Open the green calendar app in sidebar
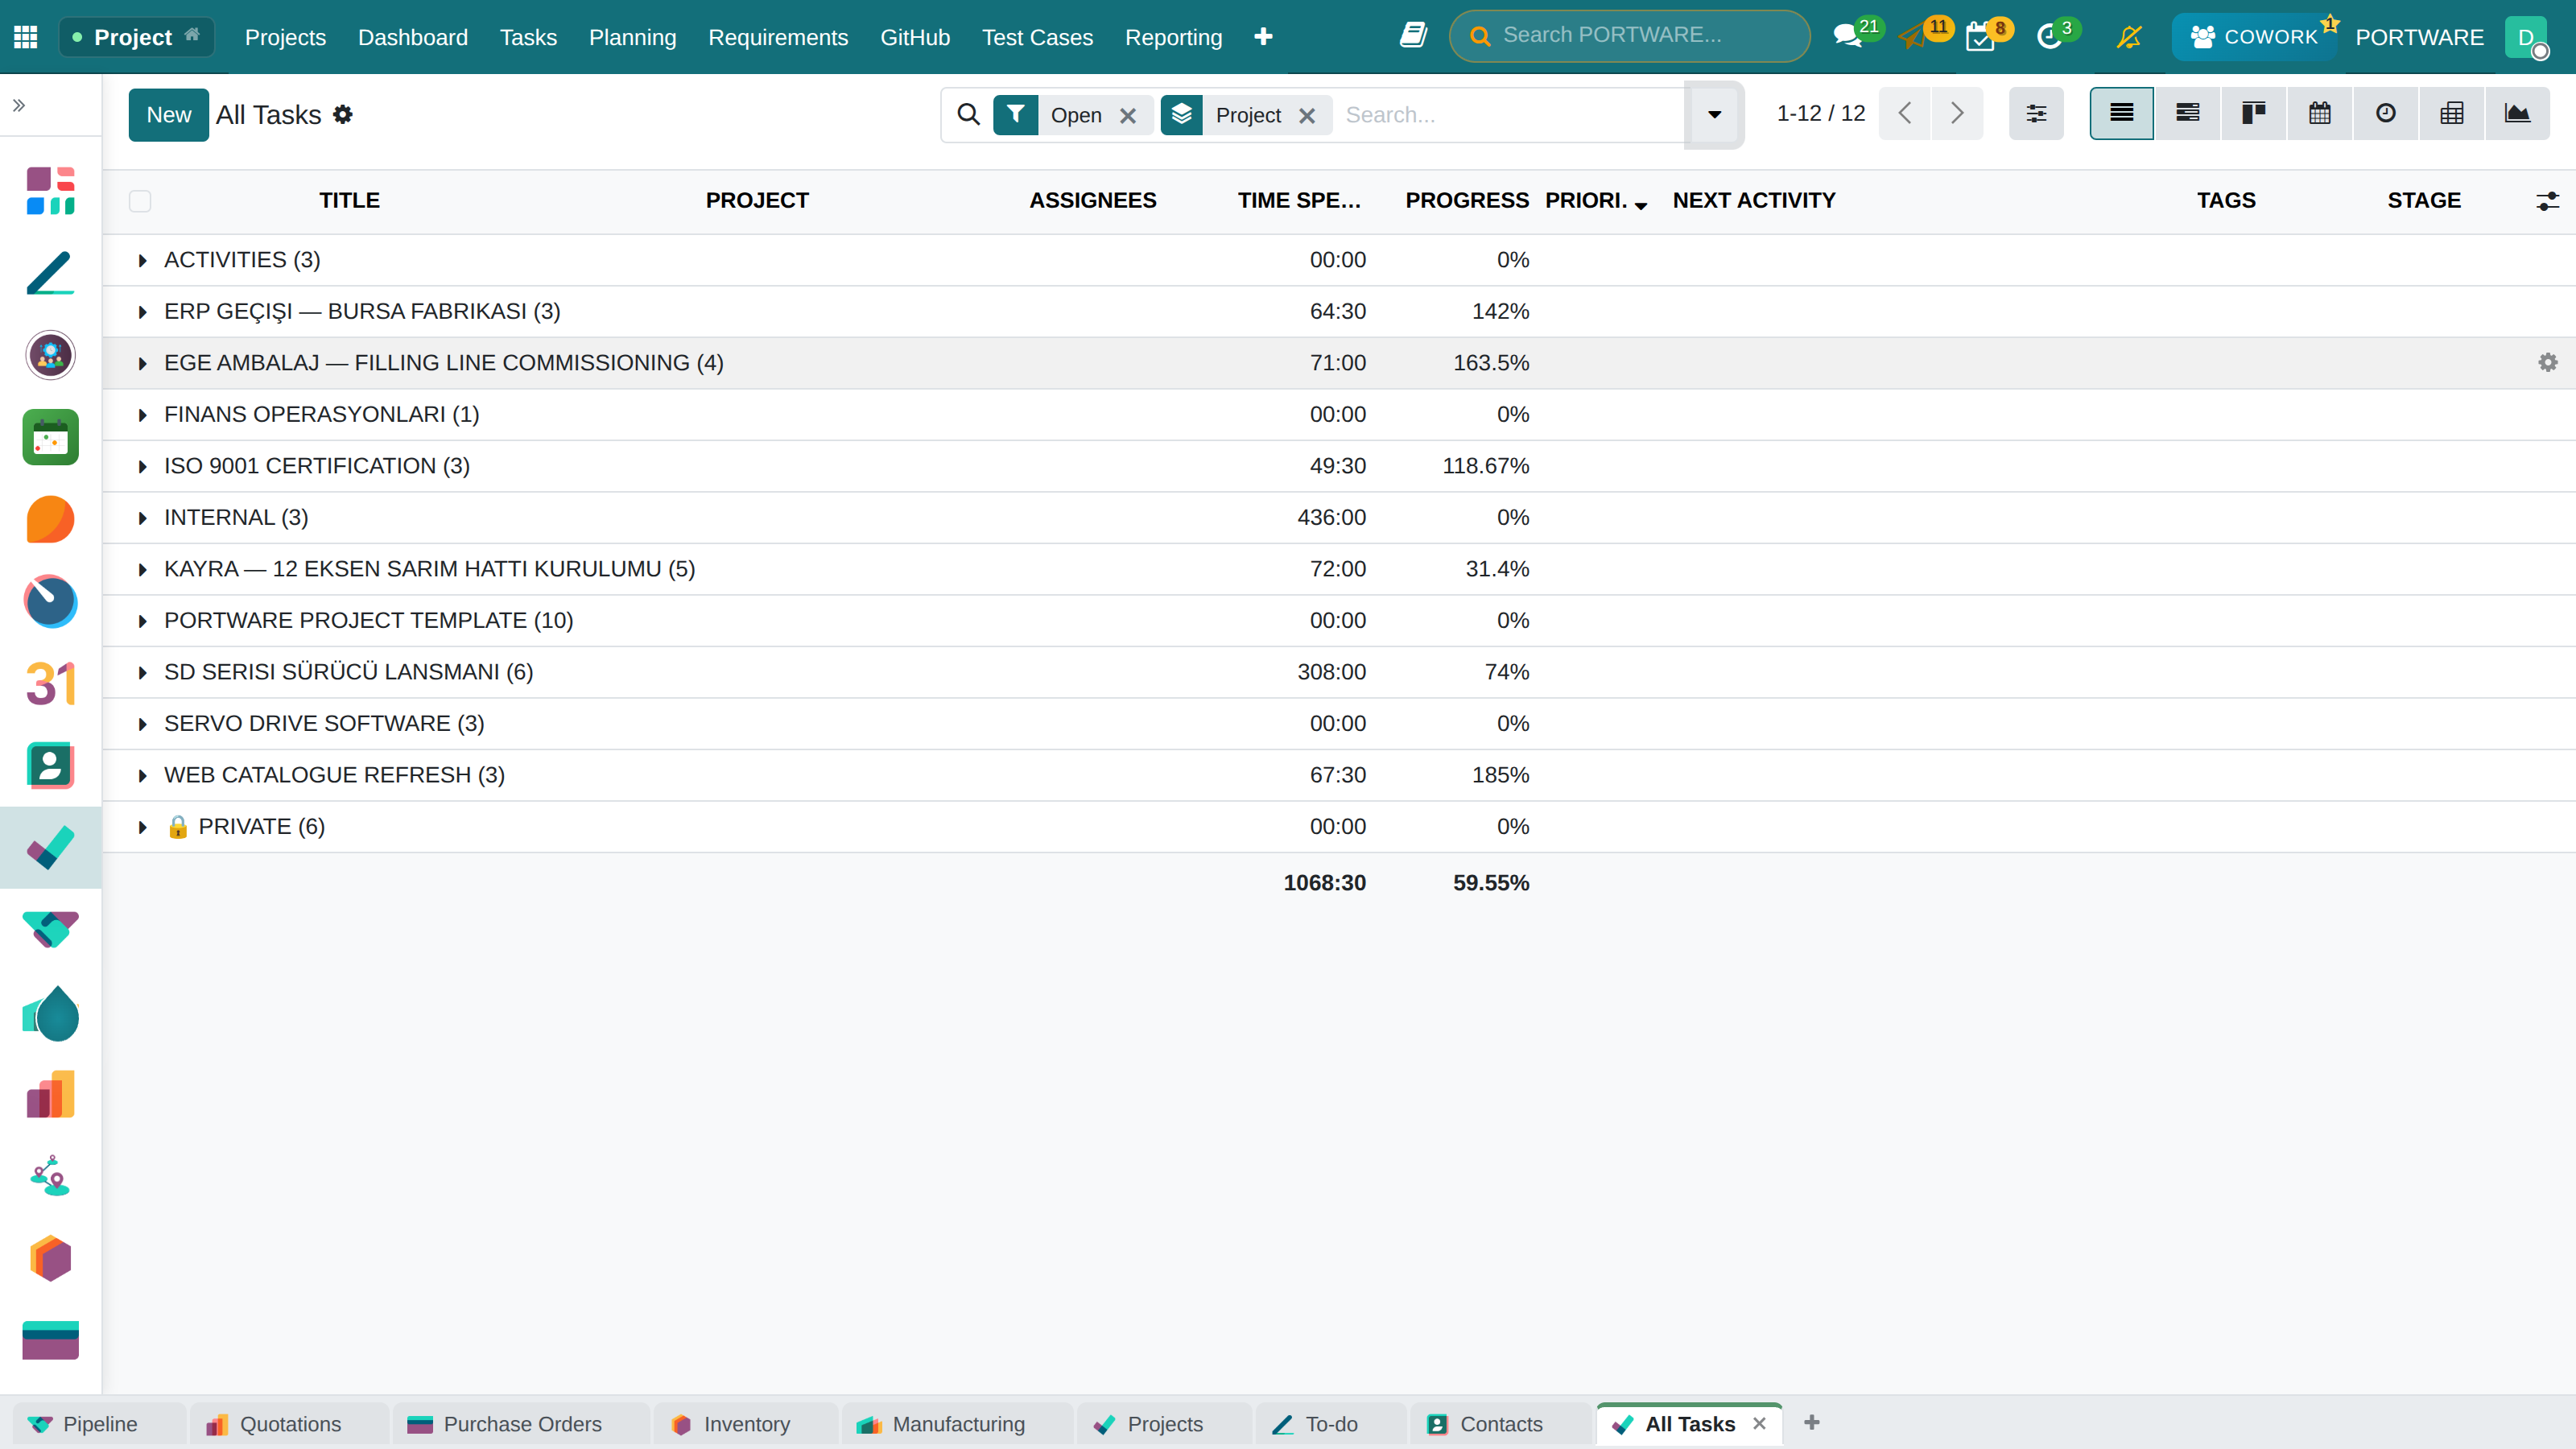Screen dimensions: 2576x1449 pyautogui.click(x=51, y=437)
